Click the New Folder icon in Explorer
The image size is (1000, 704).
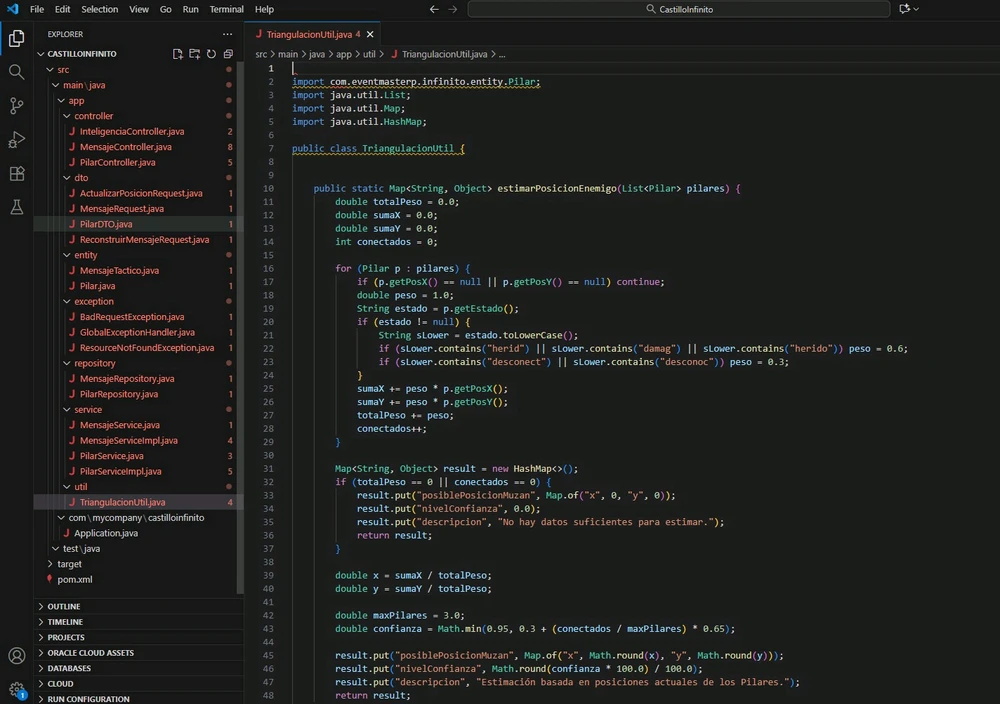coord(194,54)
